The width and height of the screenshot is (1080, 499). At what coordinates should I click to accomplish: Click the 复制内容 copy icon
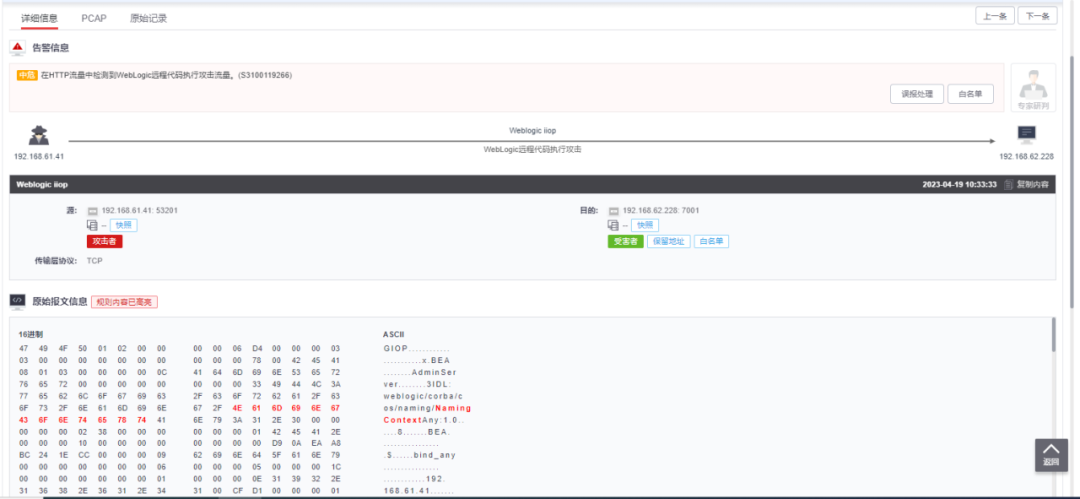pyautogui.click(x=1008, y=185)
